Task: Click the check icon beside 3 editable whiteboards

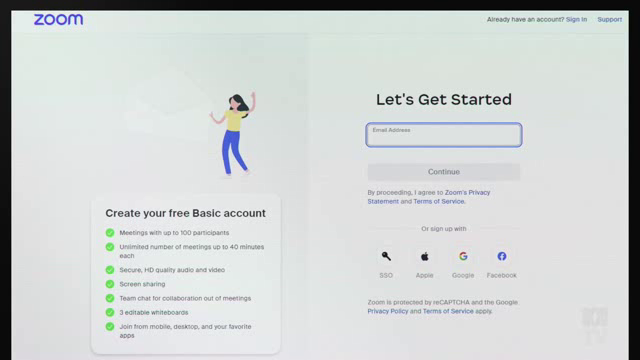Action: (110, 313)
